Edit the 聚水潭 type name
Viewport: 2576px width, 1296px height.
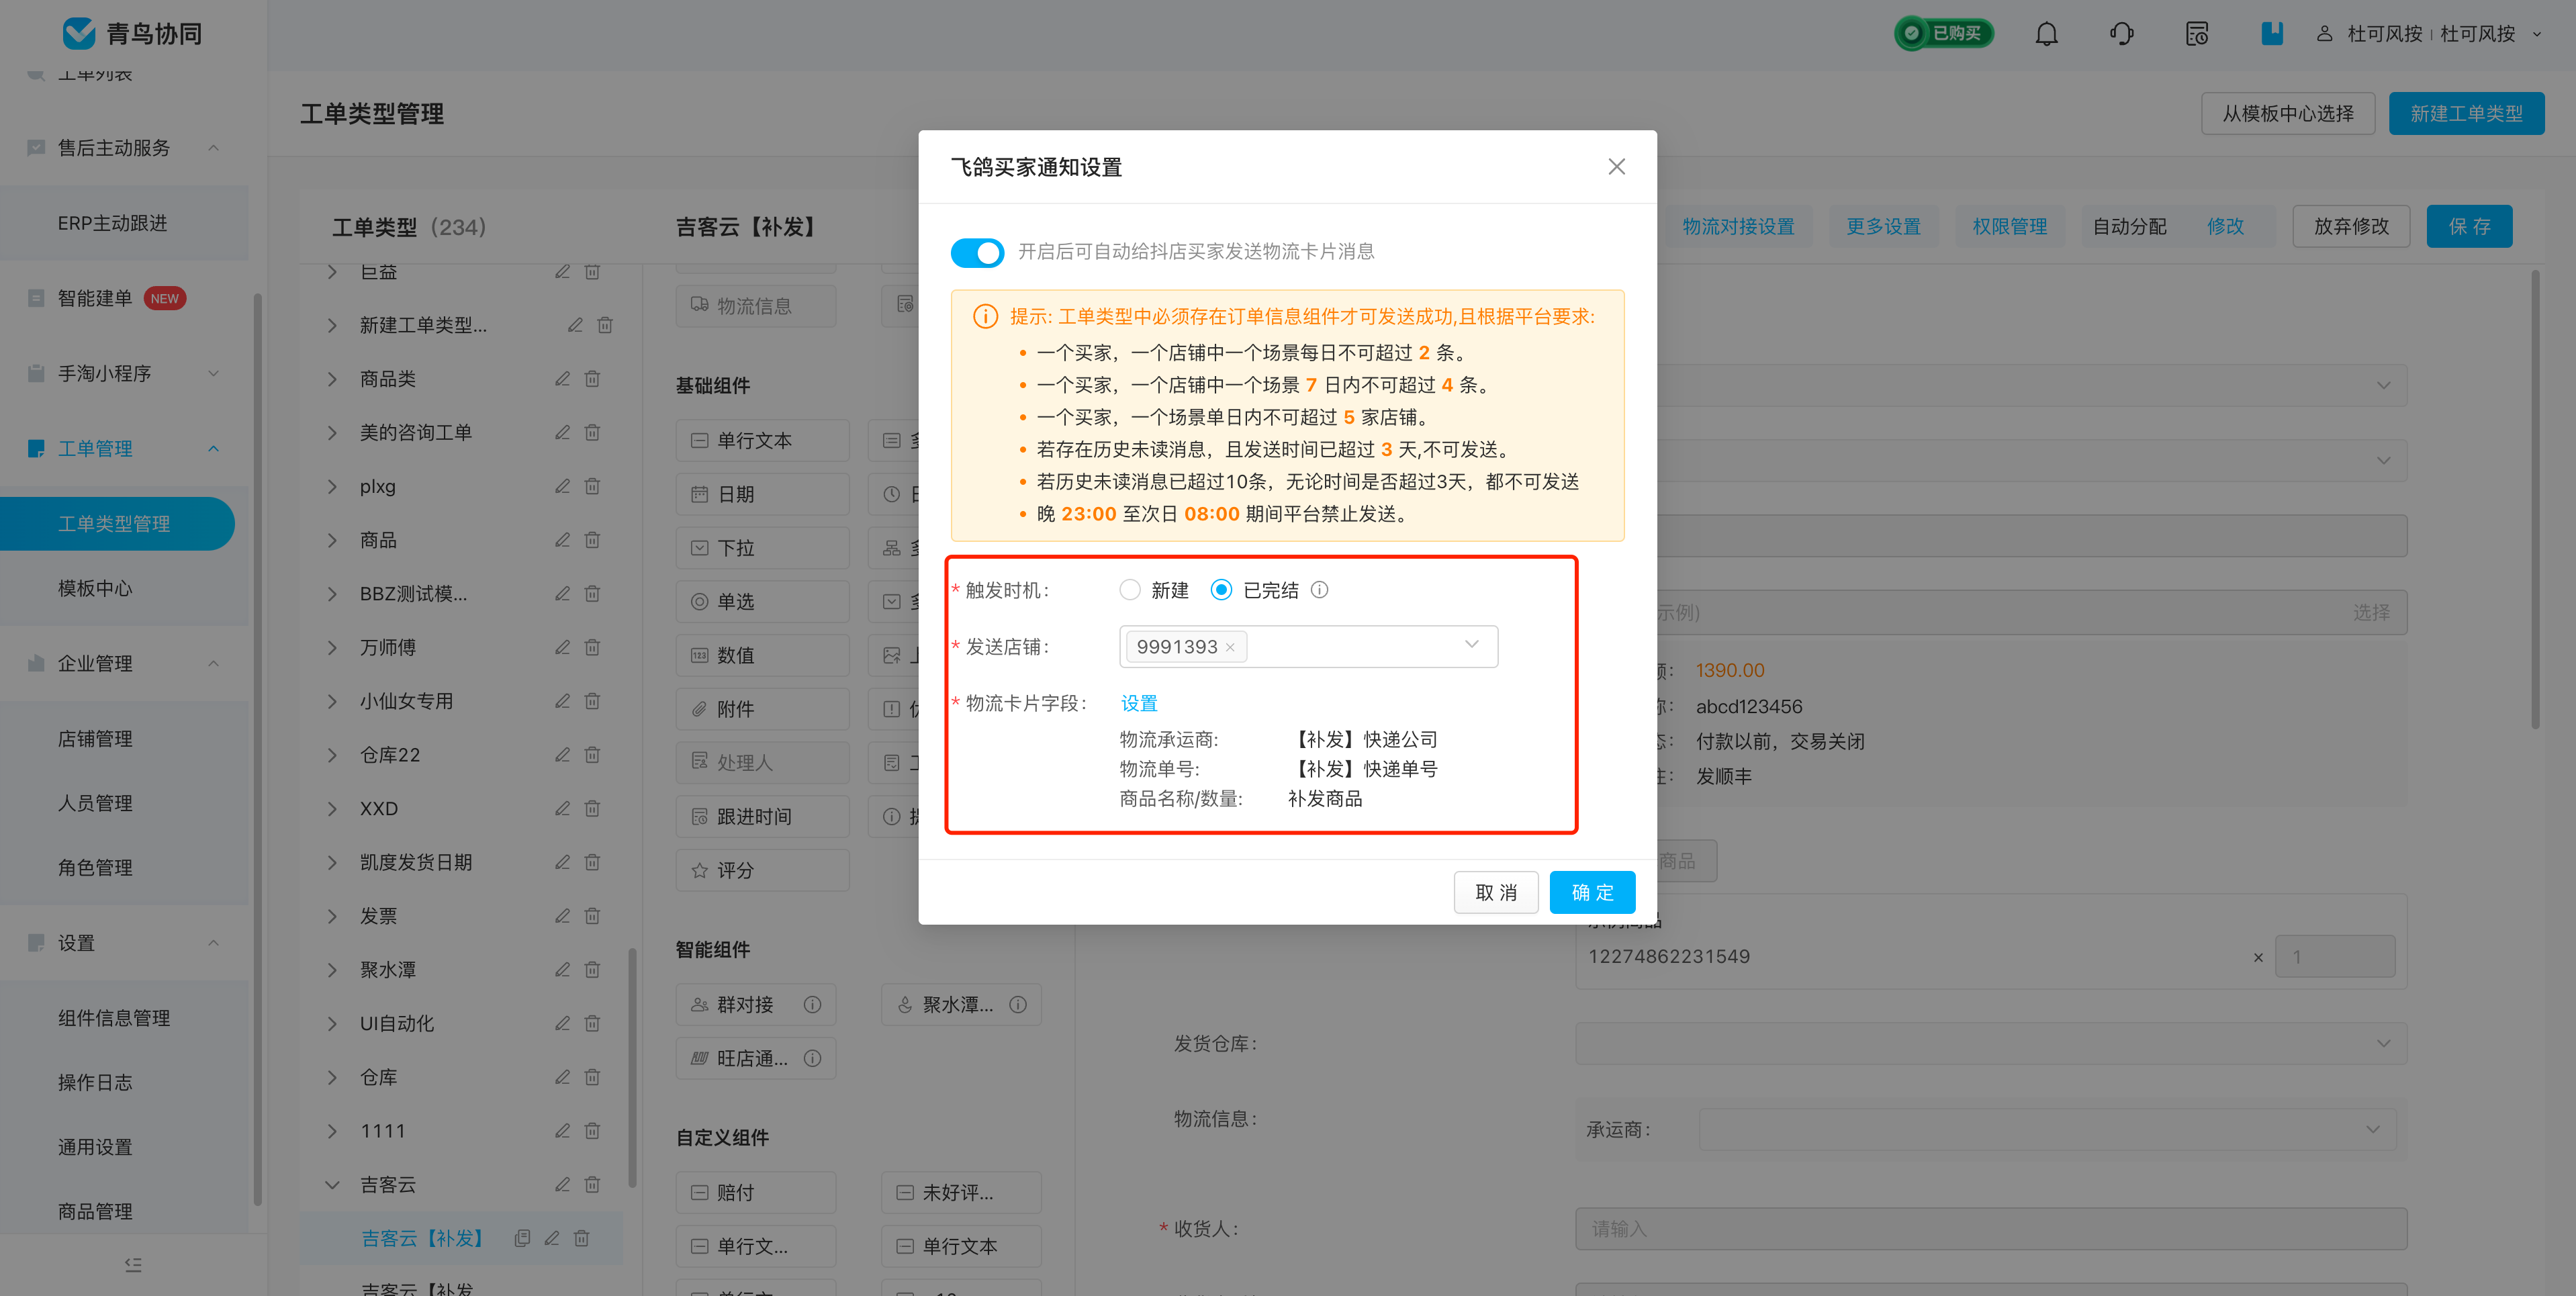pos(562,970)
